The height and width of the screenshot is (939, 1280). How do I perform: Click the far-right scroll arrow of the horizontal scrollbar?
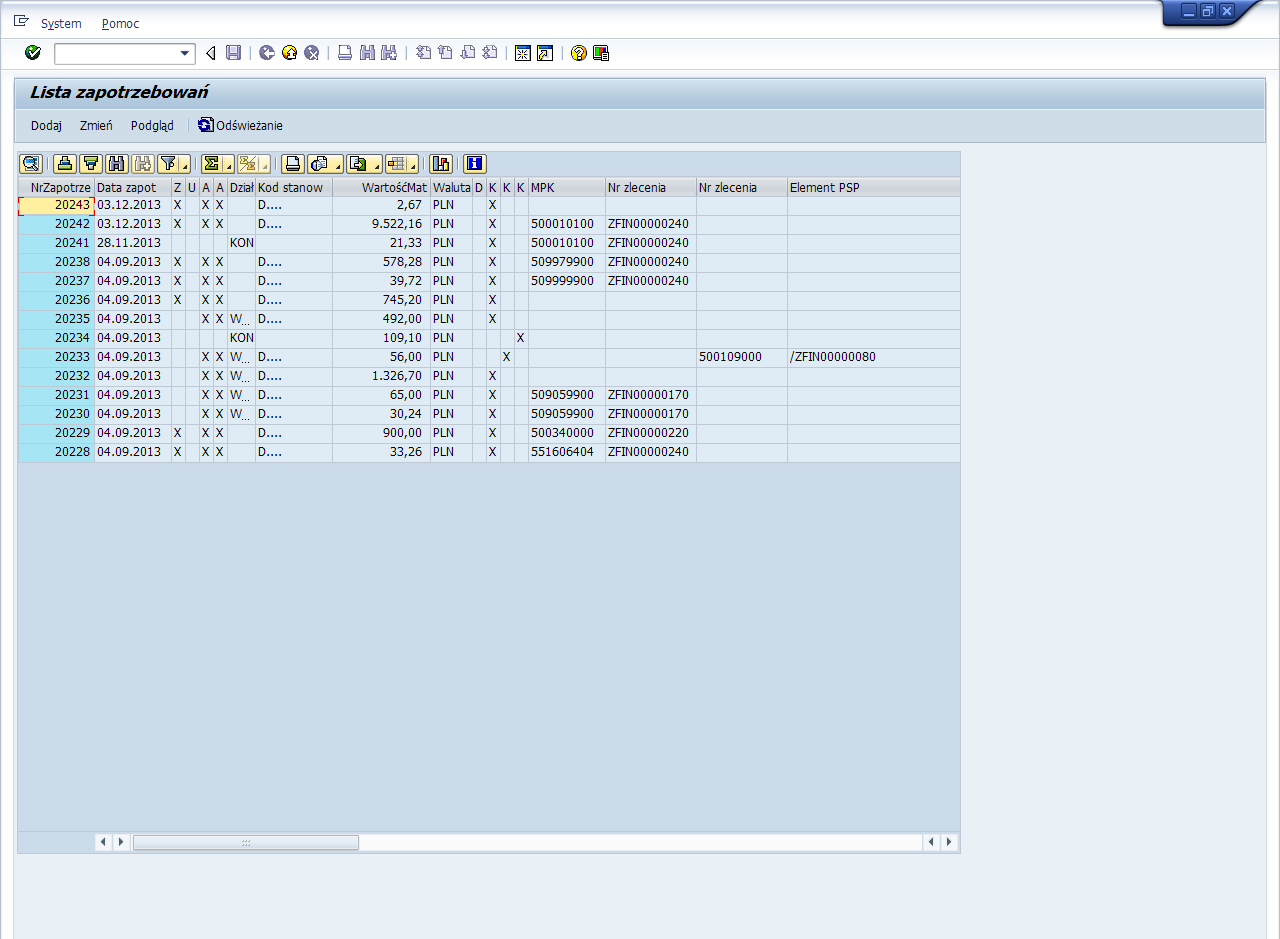coord(949,842)
